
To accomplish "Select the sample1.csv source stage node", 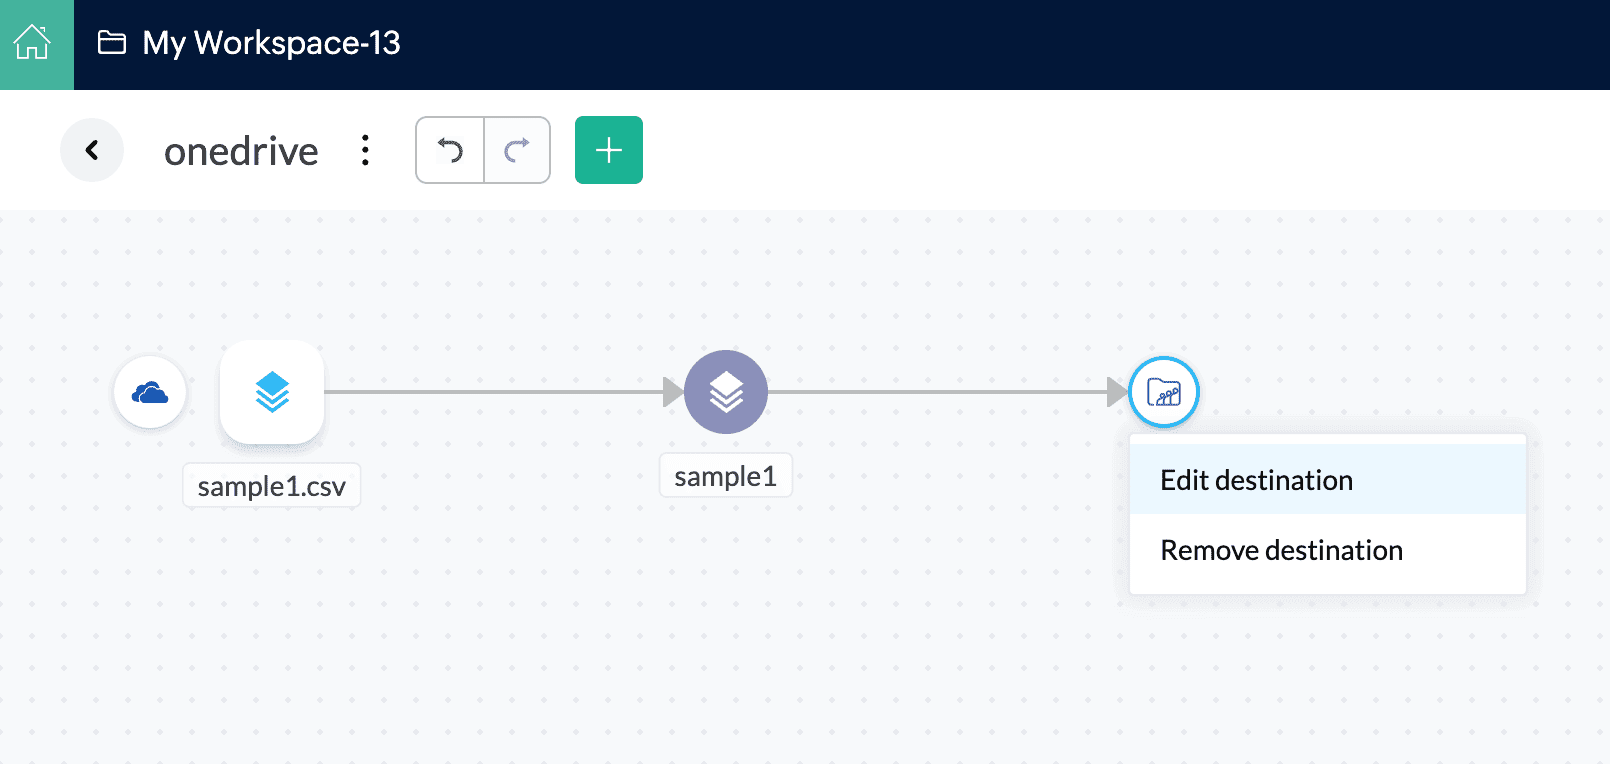I will coord(272,392).
